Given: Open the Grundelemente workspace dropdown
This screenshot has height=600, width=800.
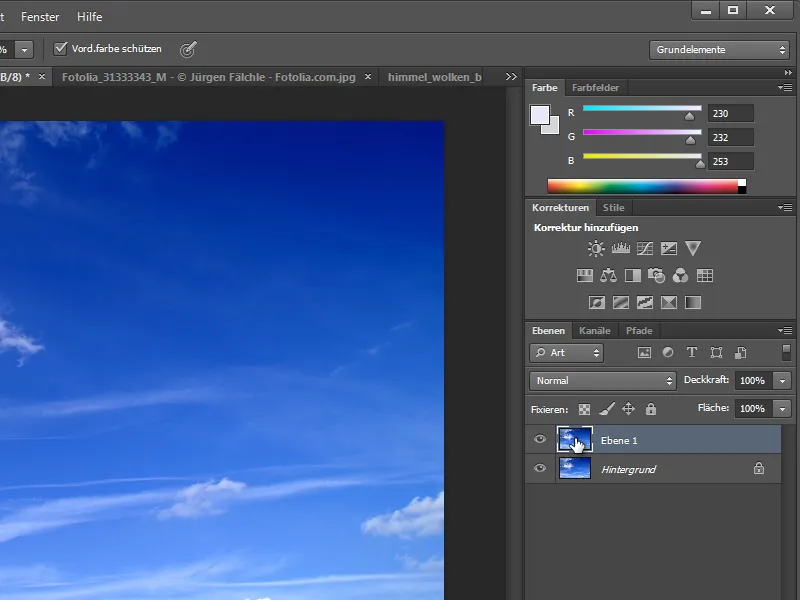Looking at the screenshot, I should 719,49.
